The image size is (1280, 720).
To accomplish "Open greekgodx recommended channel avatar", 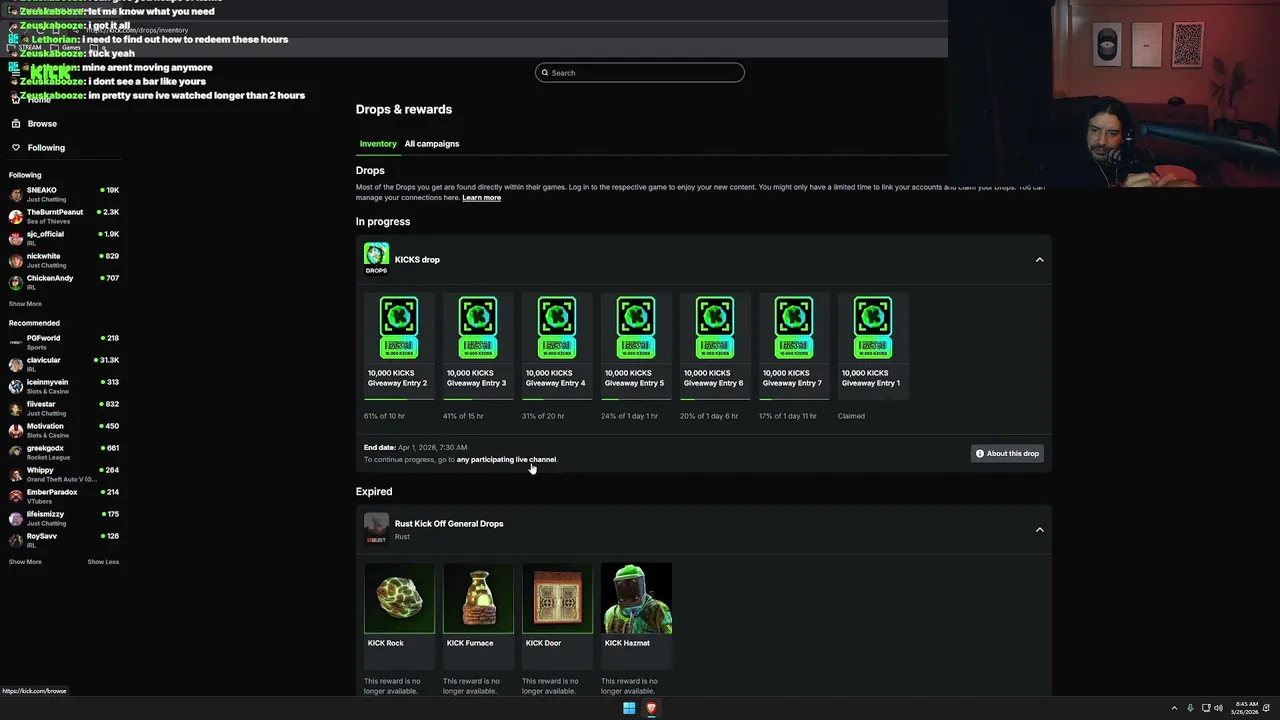I will (16, 452).
